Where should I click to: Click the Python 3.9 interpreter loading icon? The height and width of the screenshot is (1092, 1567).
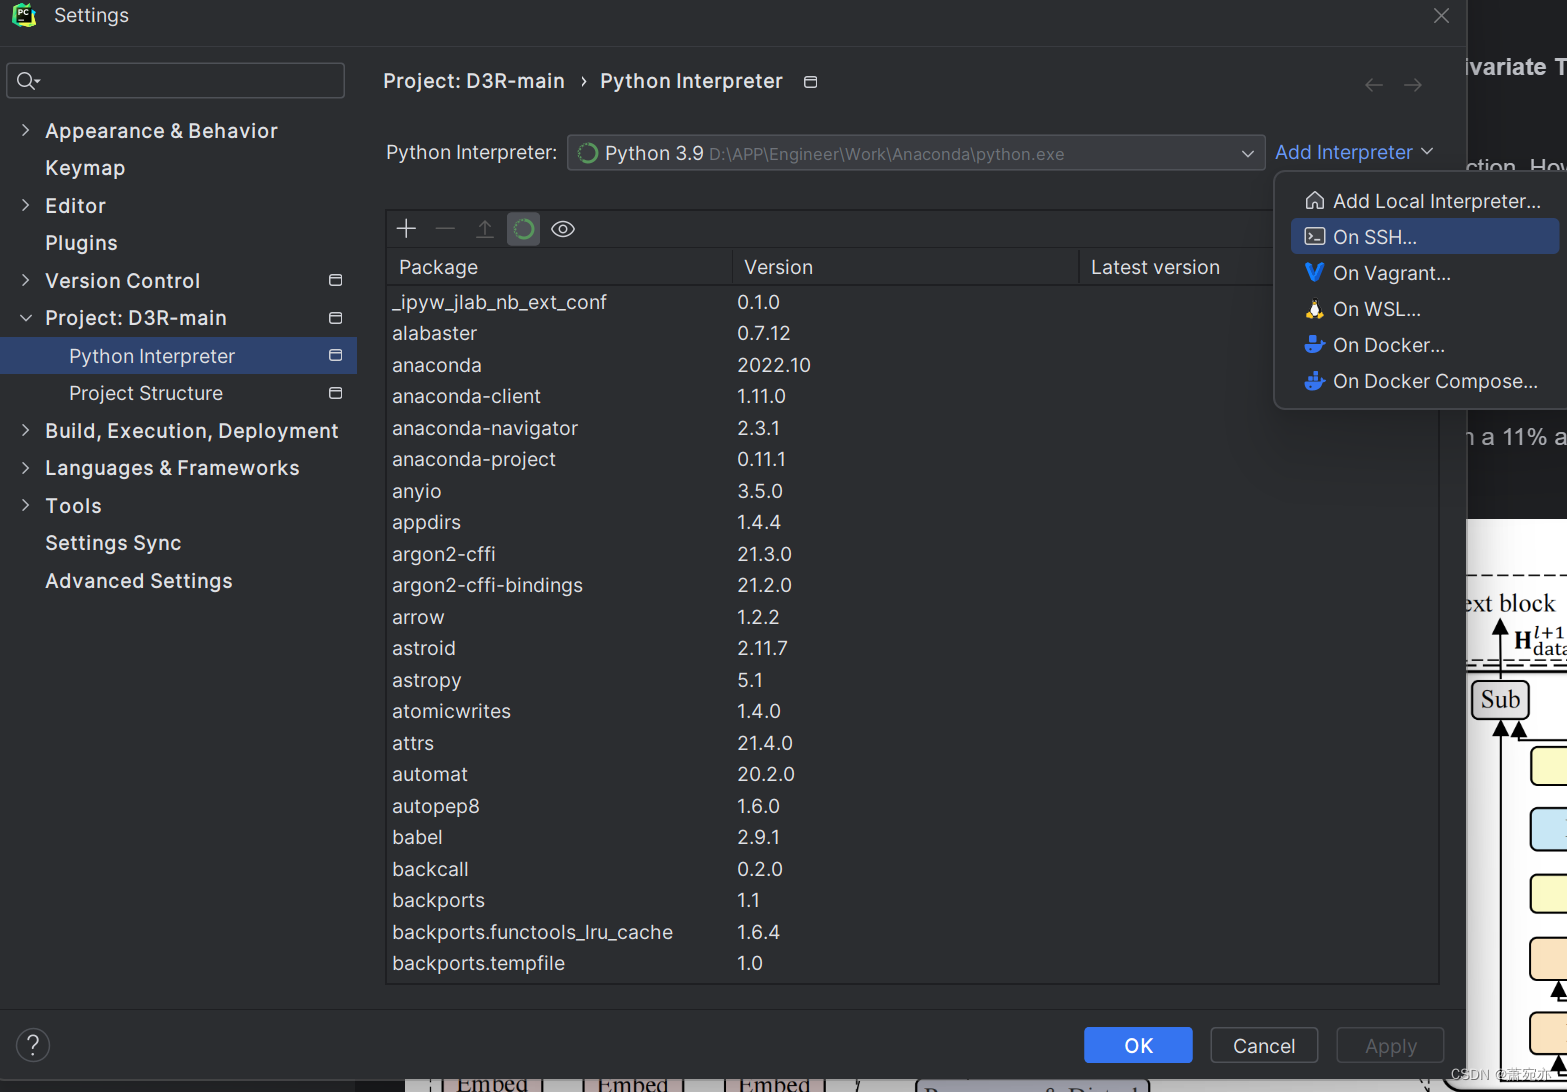tap(588, 153)
